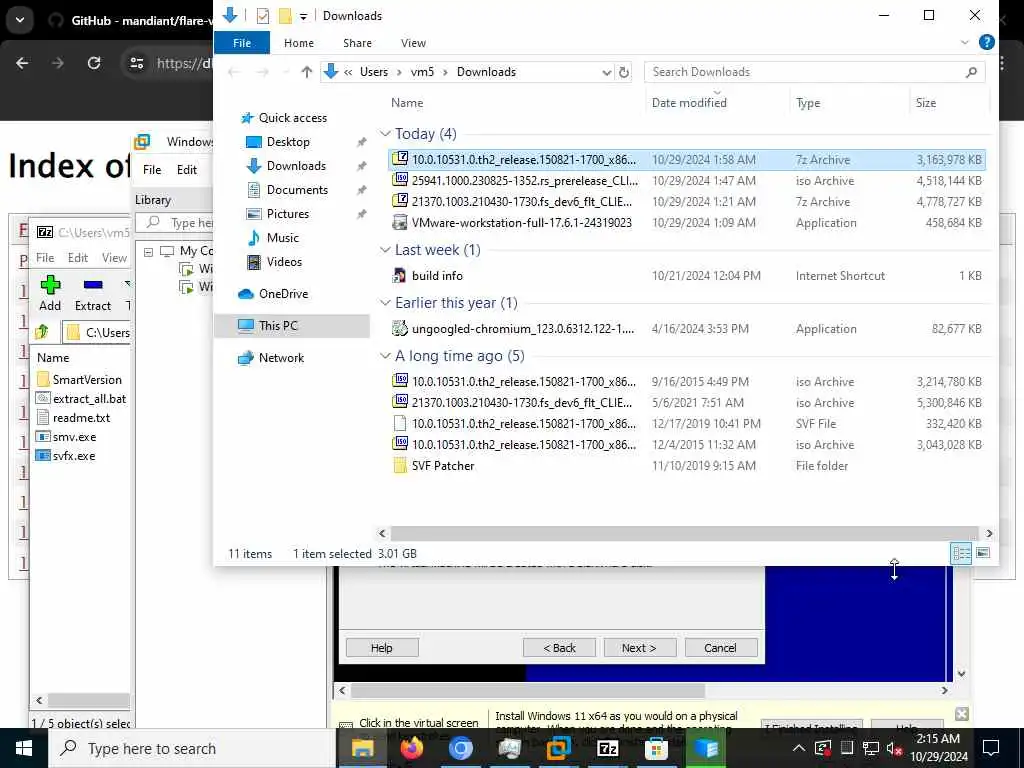Viewport: 1024px width, 768px height.
Task: Click the ungoogled-chromium installer icon
Action: point(400,328)
